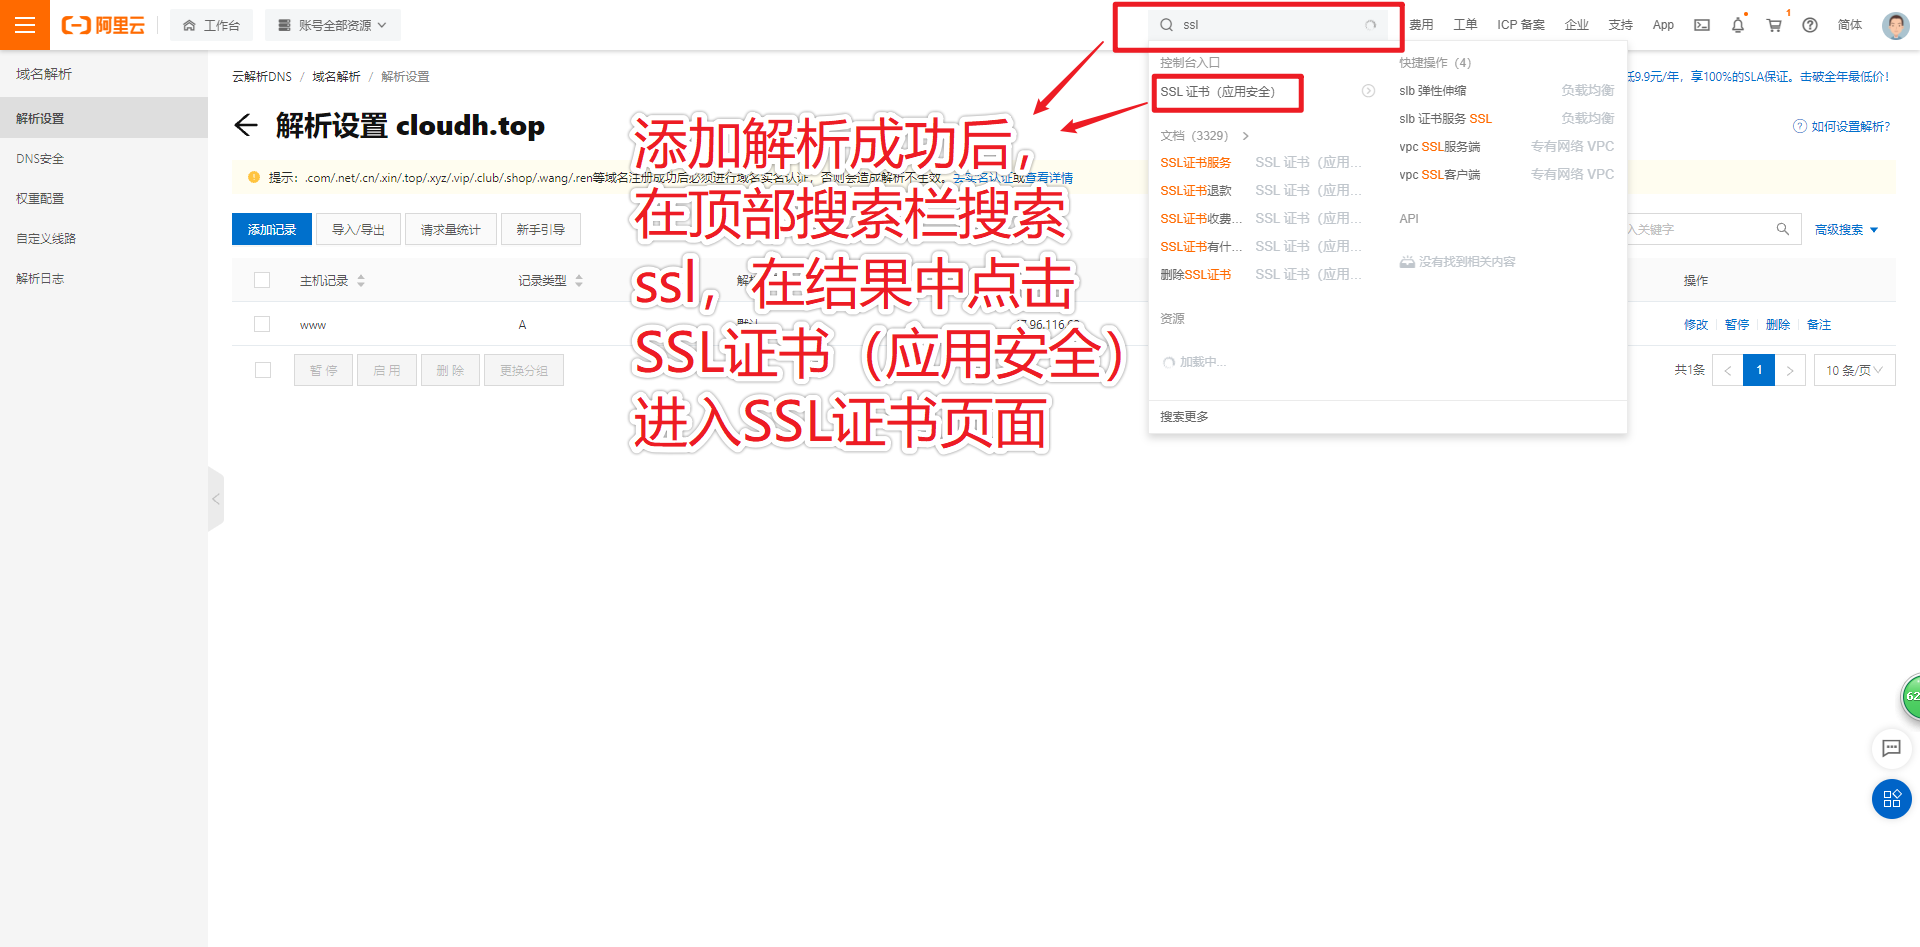Click 备注 for the www record
This screenshot has height=947, width=1920.
(x=1819, y=324)
